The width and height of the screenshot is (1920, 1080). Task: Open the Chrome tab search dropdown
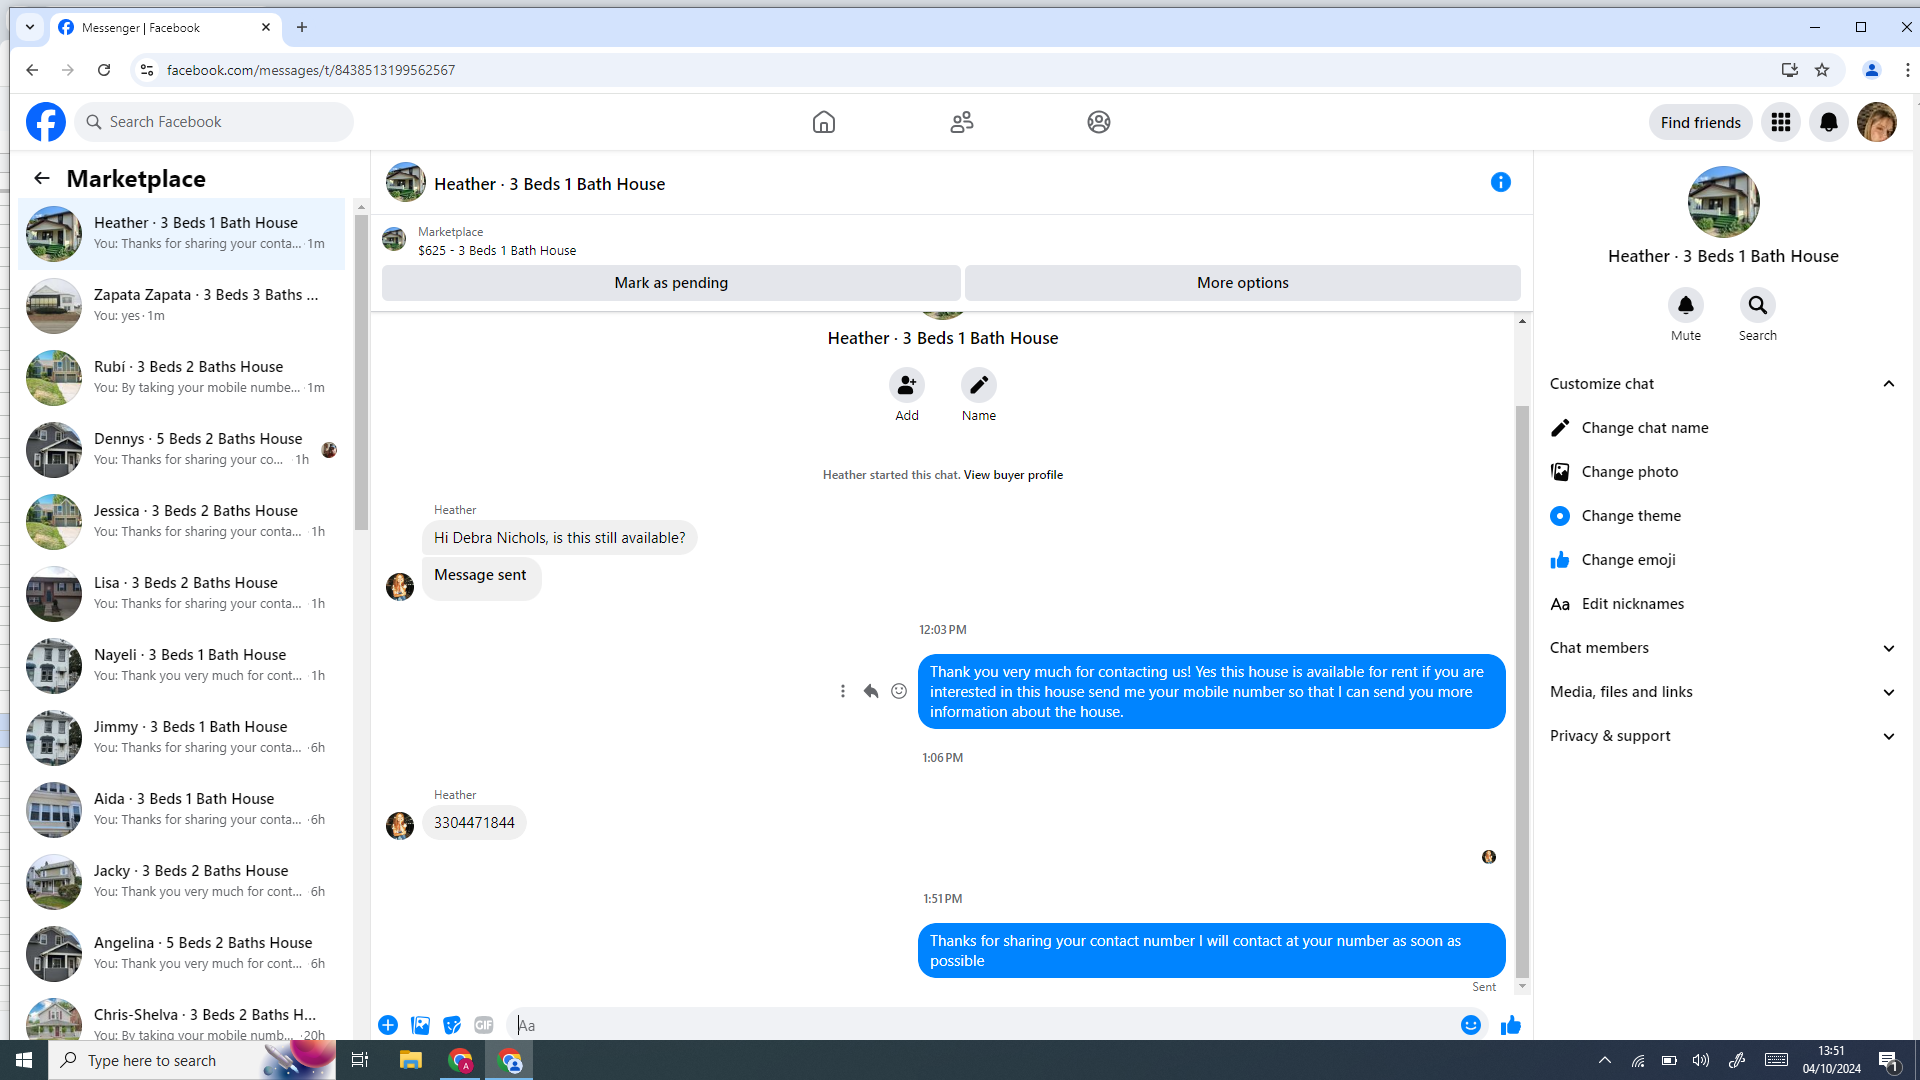click(x=30, y=27)
